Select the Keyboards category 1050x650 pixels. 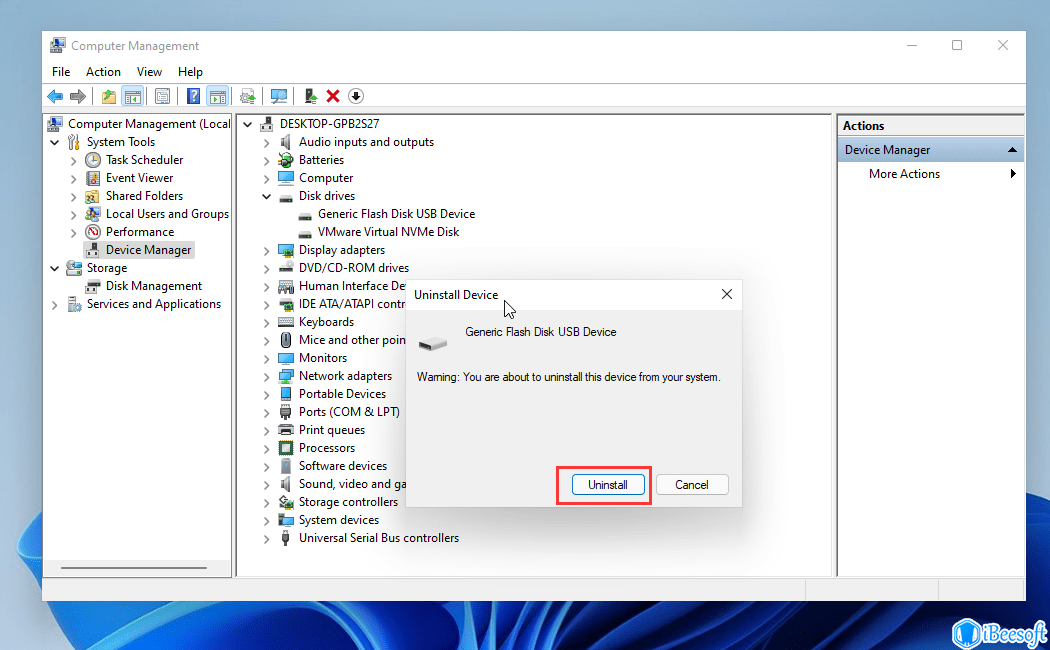coord(327,322)
